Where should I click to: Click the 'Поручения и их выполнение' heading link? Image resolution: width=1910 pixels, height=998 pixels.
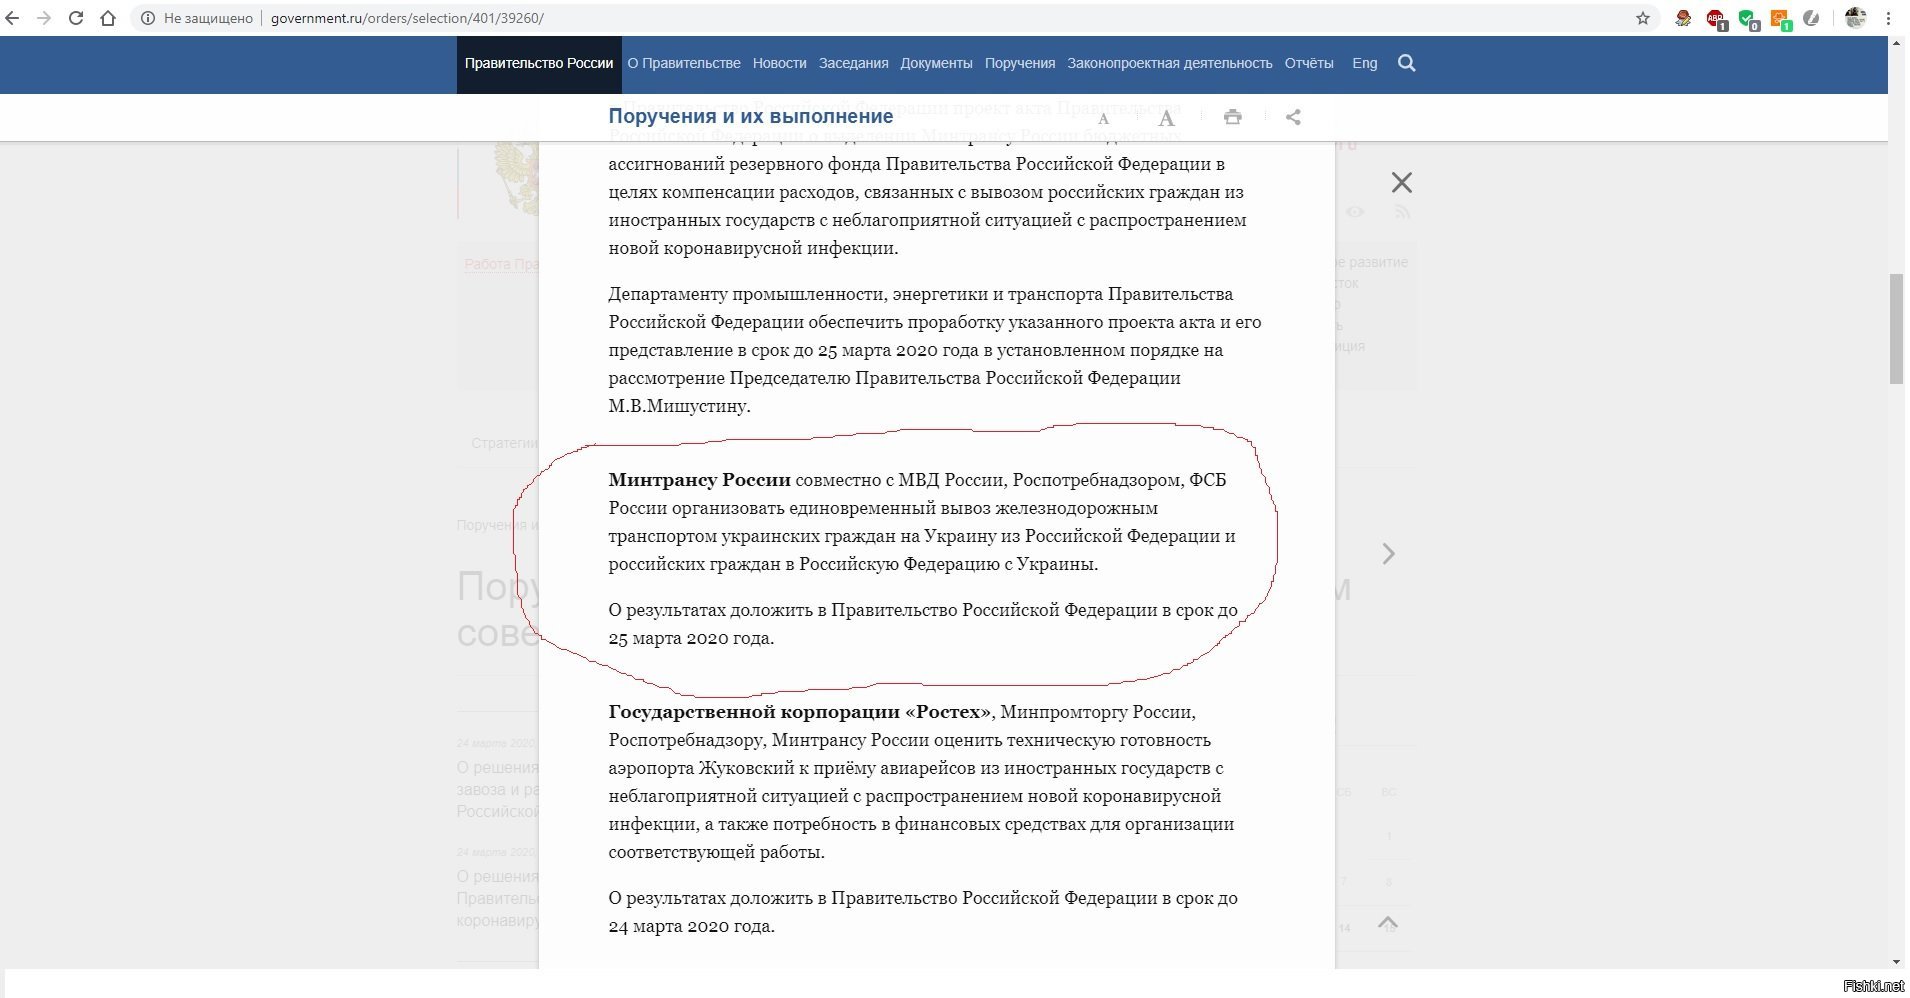coord(750,117)
